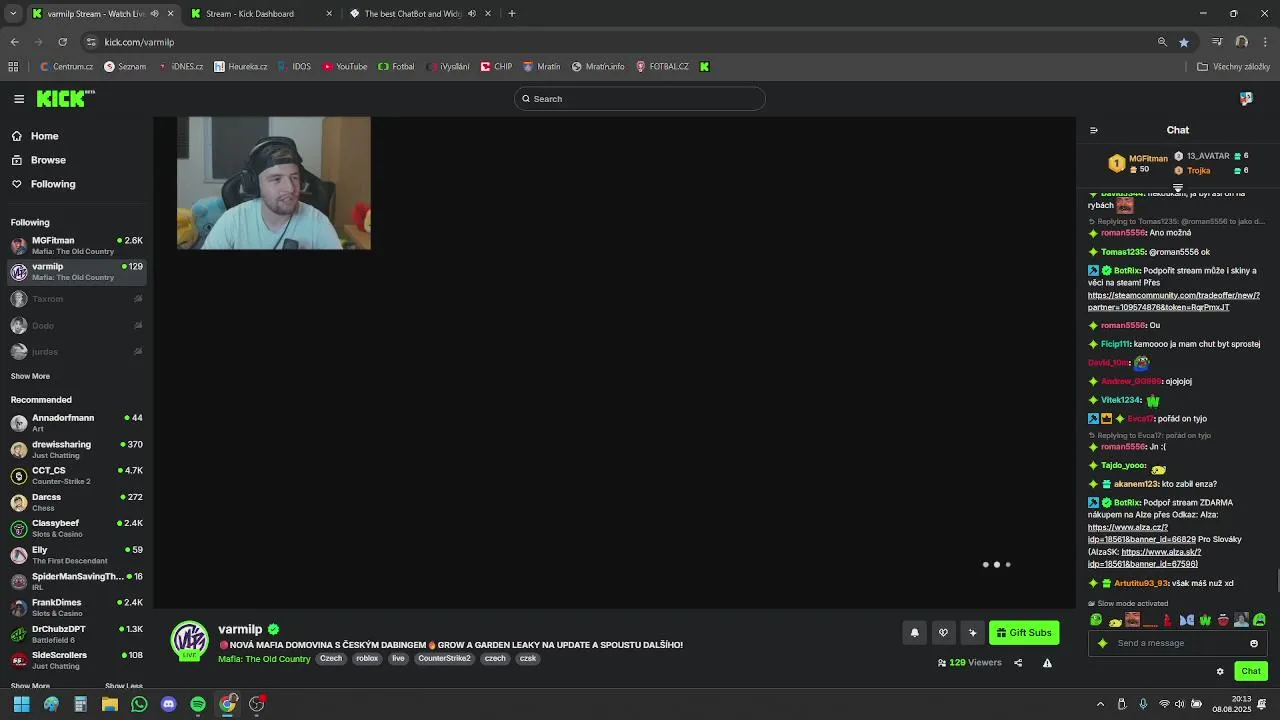The width and height of the screenshot is (1280, 720).
Task: Click the Kick Search box
Action: coord(640,99)
